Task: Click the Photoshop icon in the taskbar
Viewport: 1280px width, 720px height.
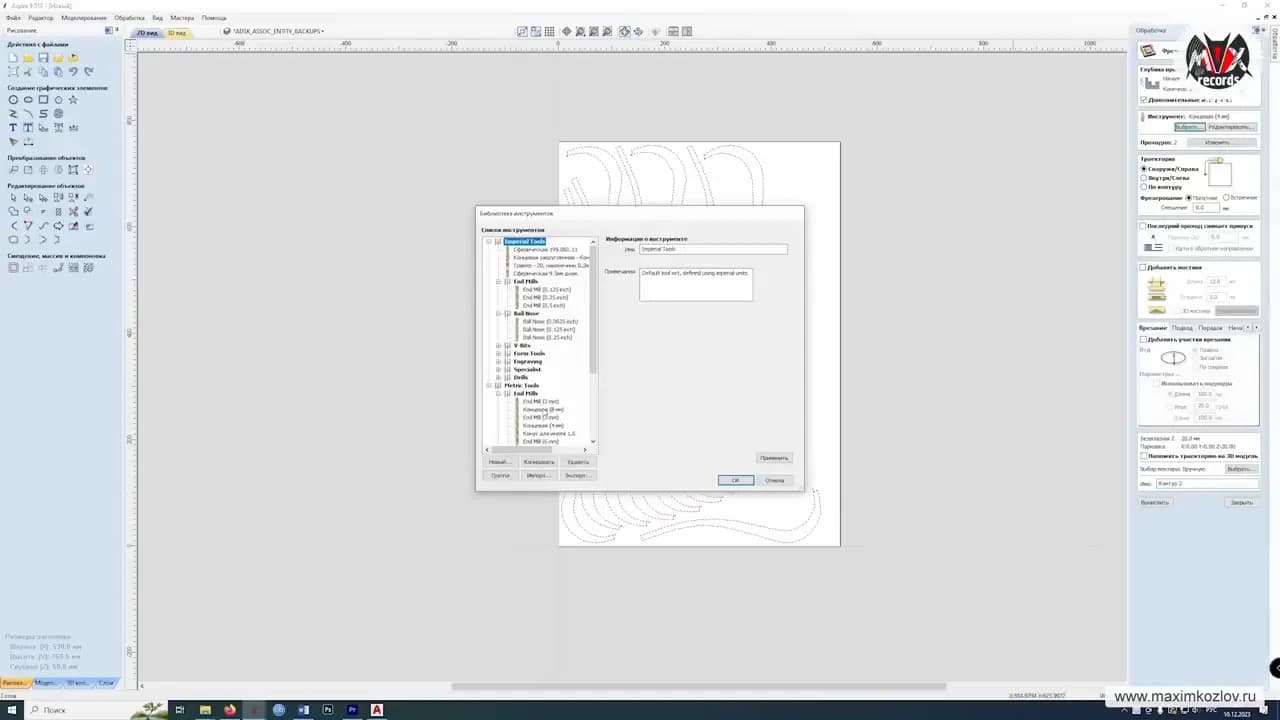Action: (328, 710)
